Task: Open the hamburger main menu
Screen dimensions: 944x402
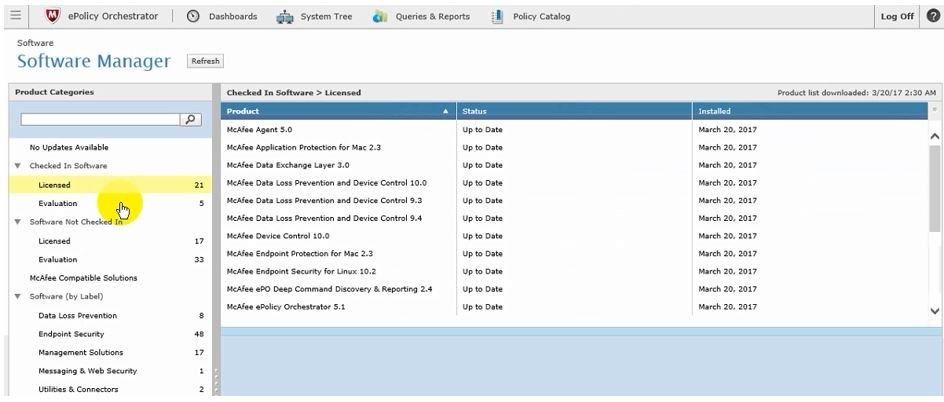Action: pyautogui.click(x=15, y=16)
